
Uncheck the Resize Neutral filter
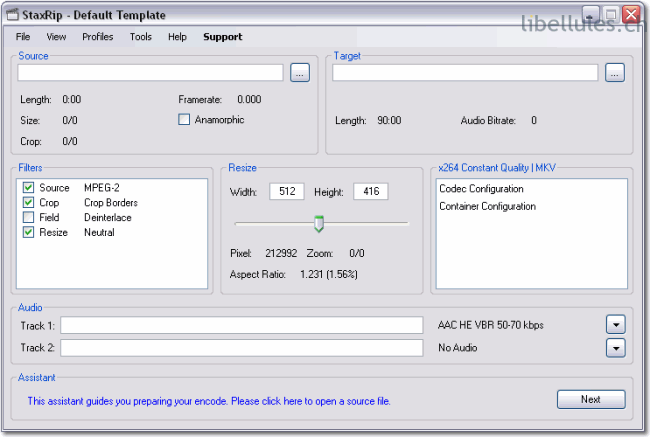28,232
